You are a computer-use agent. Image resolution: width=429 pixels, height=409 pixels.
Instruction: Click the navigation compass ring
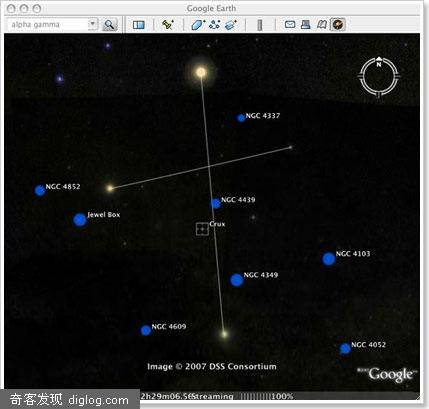(x=379, y=77)
